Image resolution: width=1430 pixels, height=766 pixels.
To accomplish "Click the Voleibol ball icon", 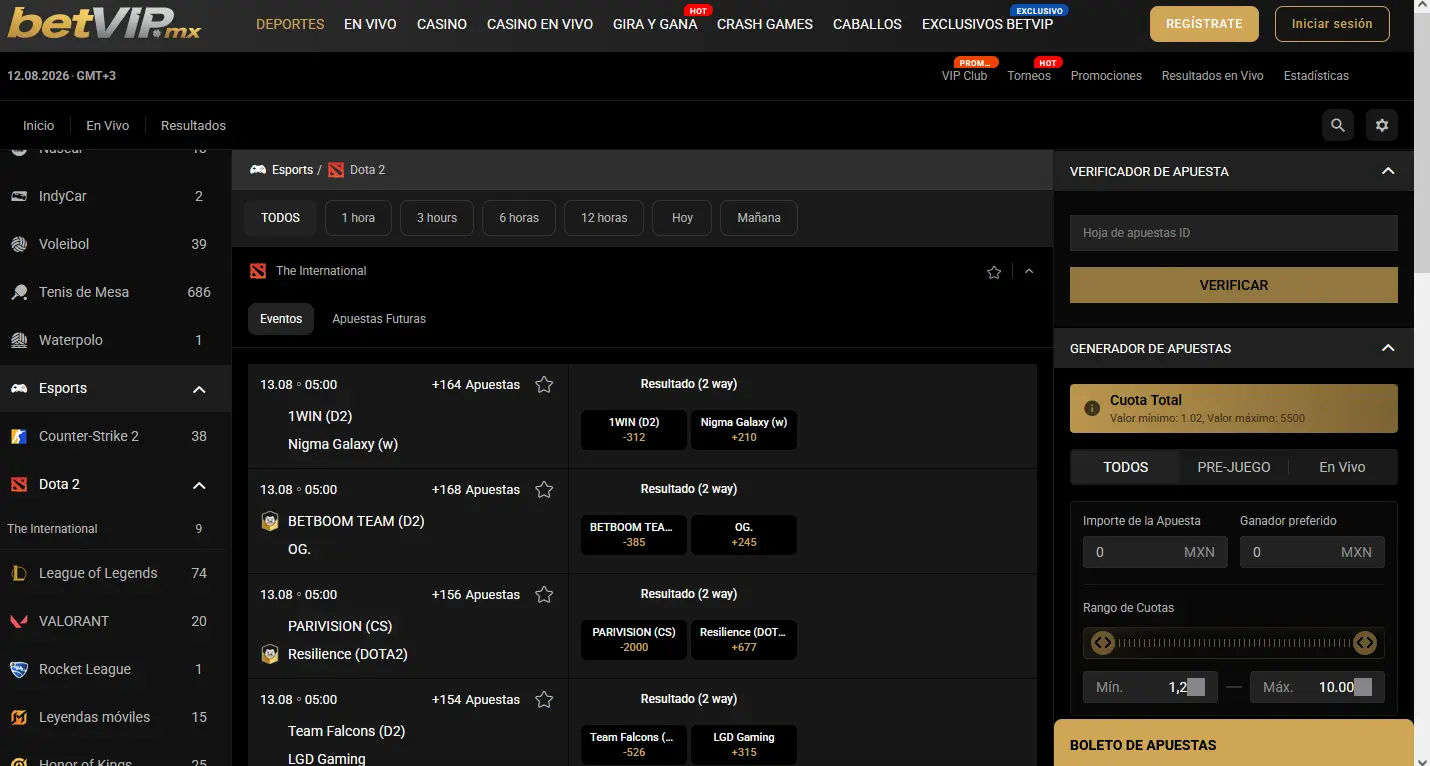I will point(19,244).
